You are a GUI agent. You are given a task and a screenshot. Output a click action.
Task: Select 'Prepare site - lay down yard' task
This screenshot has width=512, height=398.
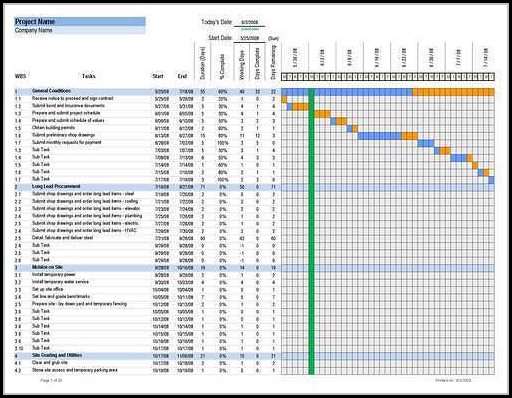pos(79,304)
